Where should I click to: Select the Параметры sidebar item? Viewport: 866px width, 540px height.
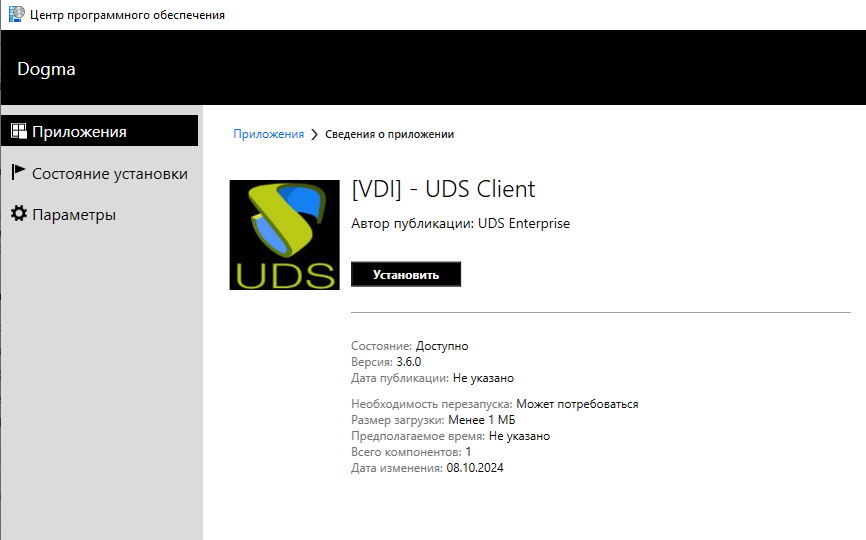(73, 215)
